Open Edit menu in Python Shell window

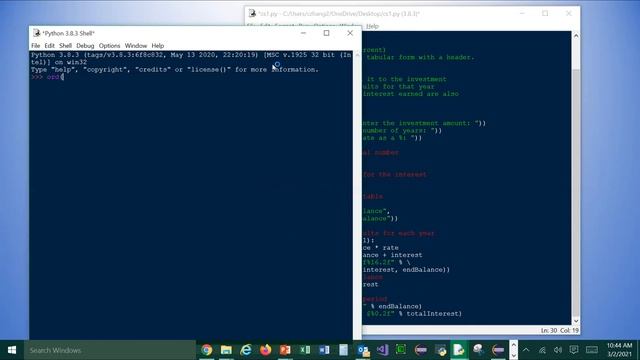49,46
